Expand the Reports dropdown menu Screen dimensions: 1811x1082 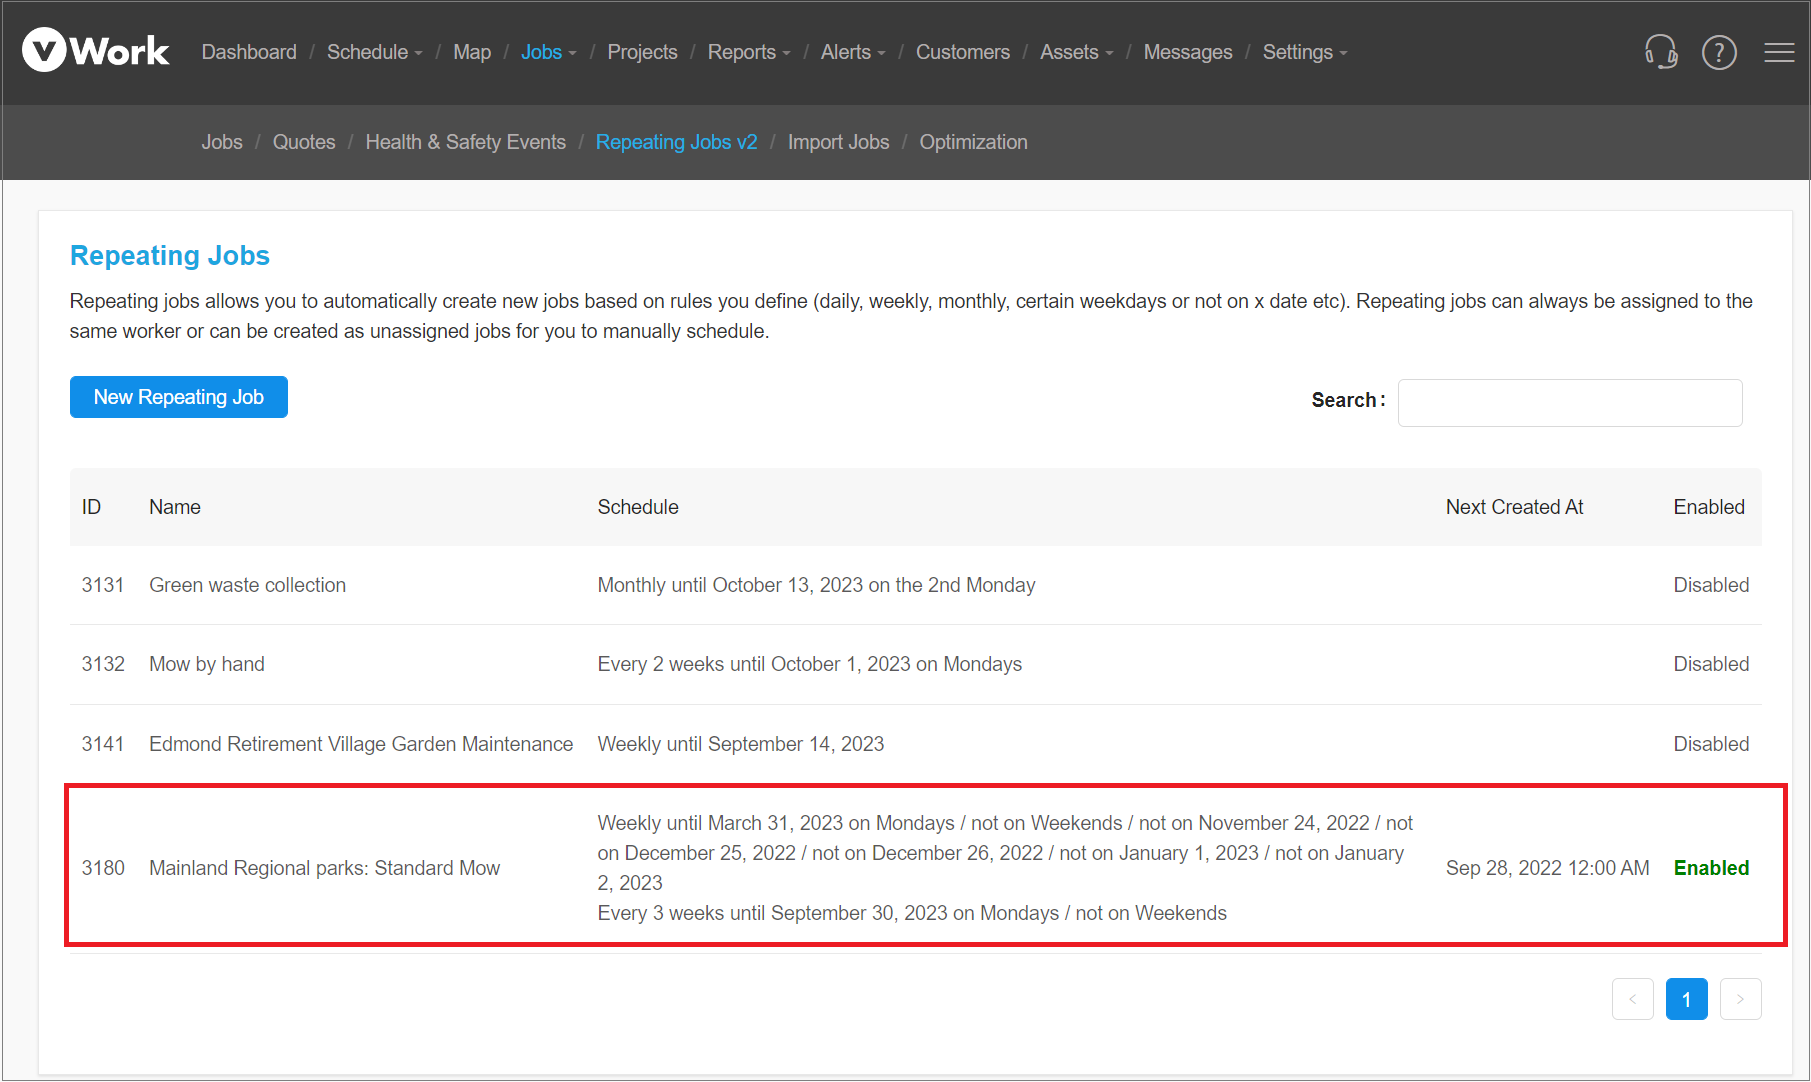pos(749,52)
